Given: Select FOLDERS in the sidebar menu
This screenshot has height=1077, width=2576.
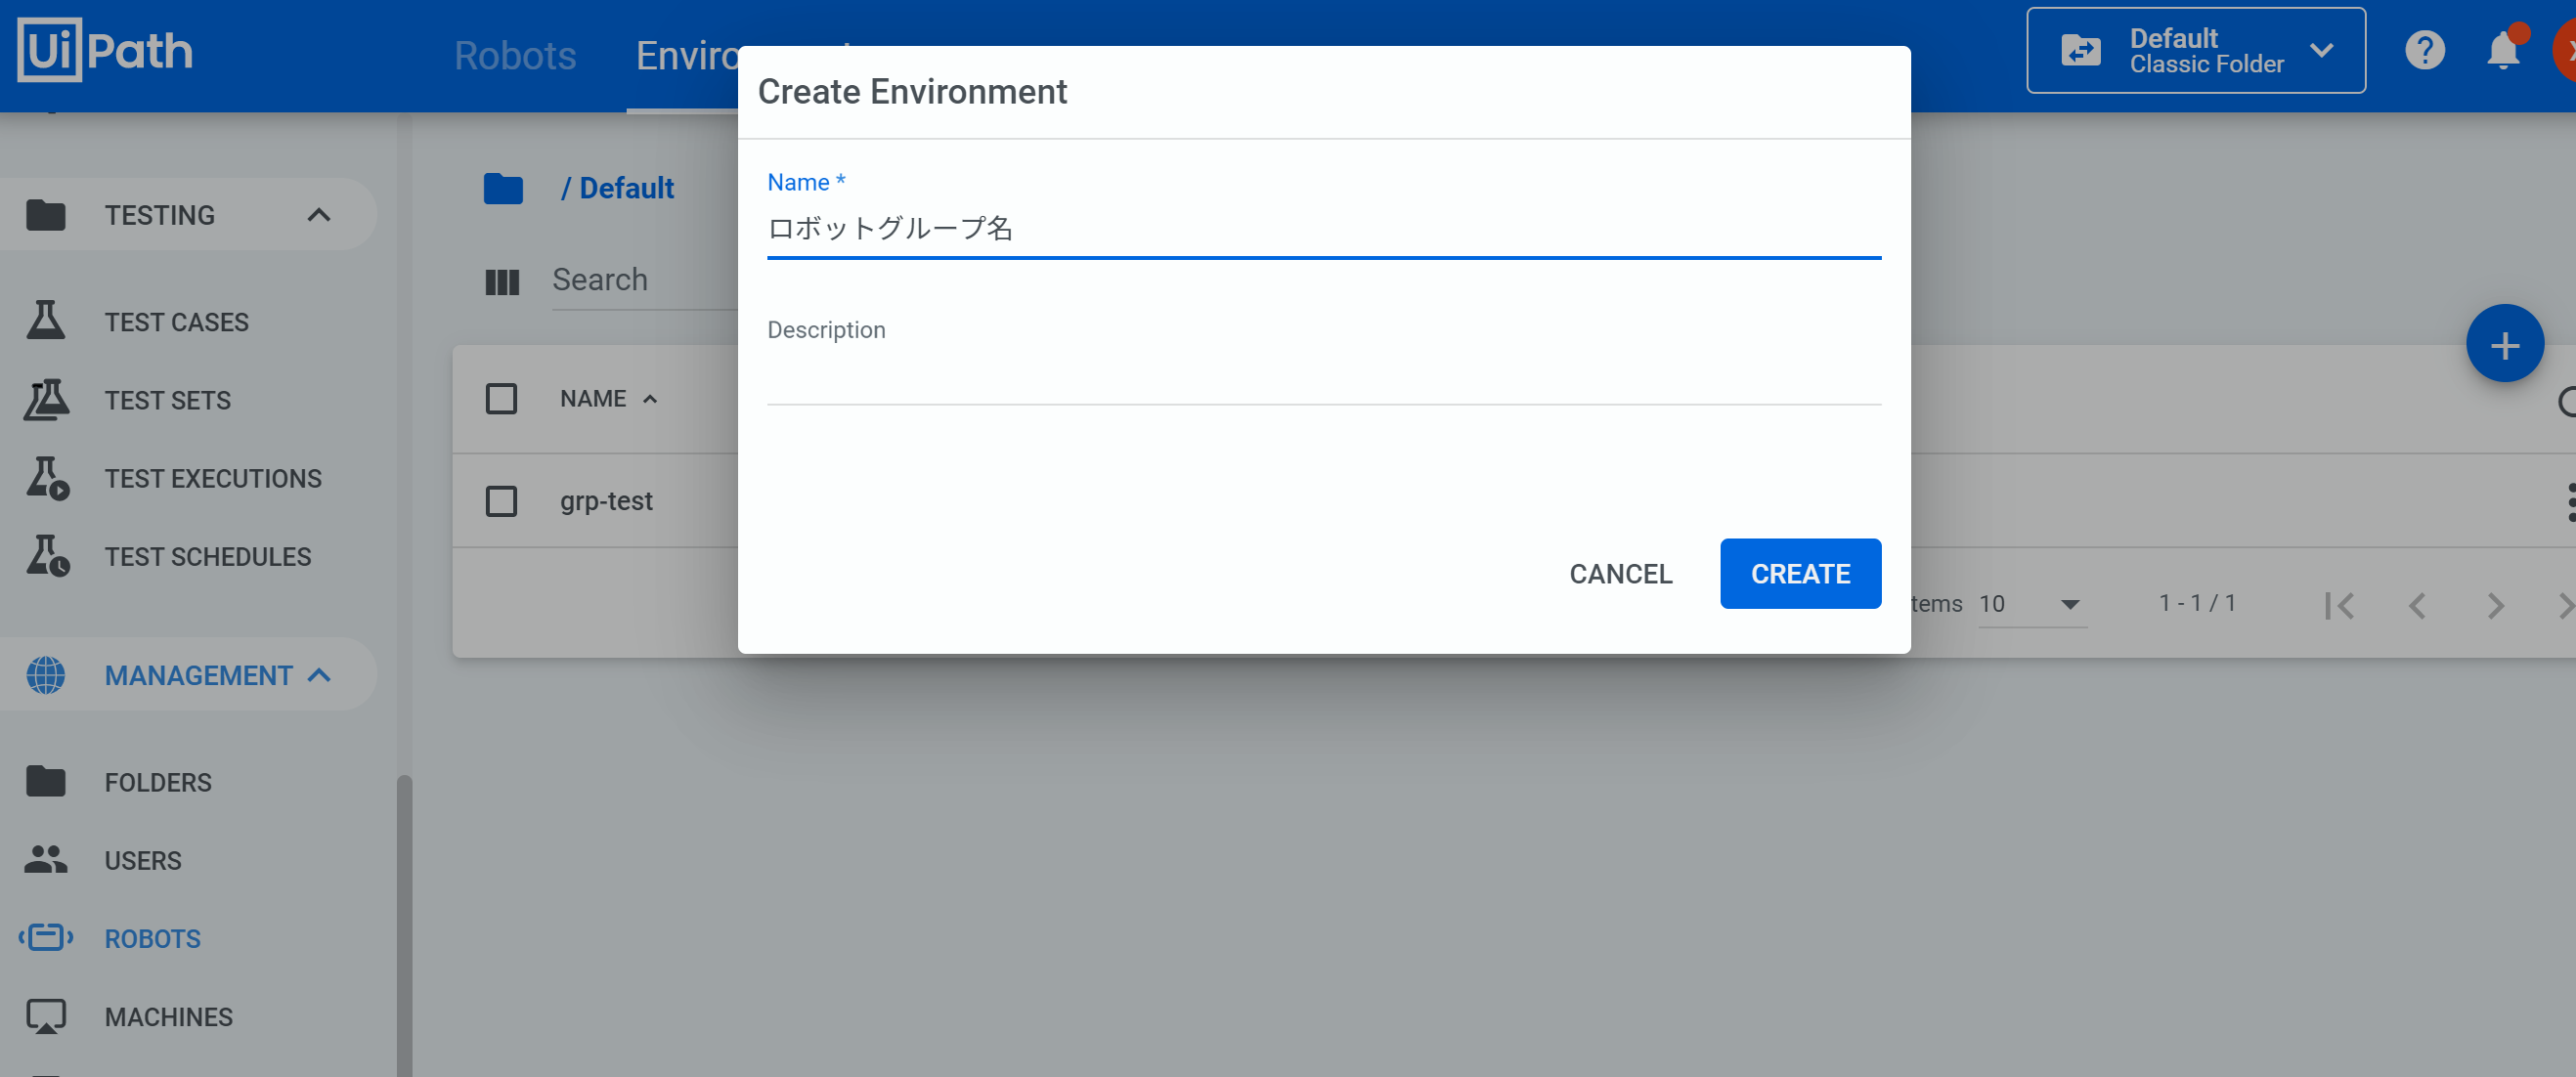Looking at the screenshot, I should point(157,781).
